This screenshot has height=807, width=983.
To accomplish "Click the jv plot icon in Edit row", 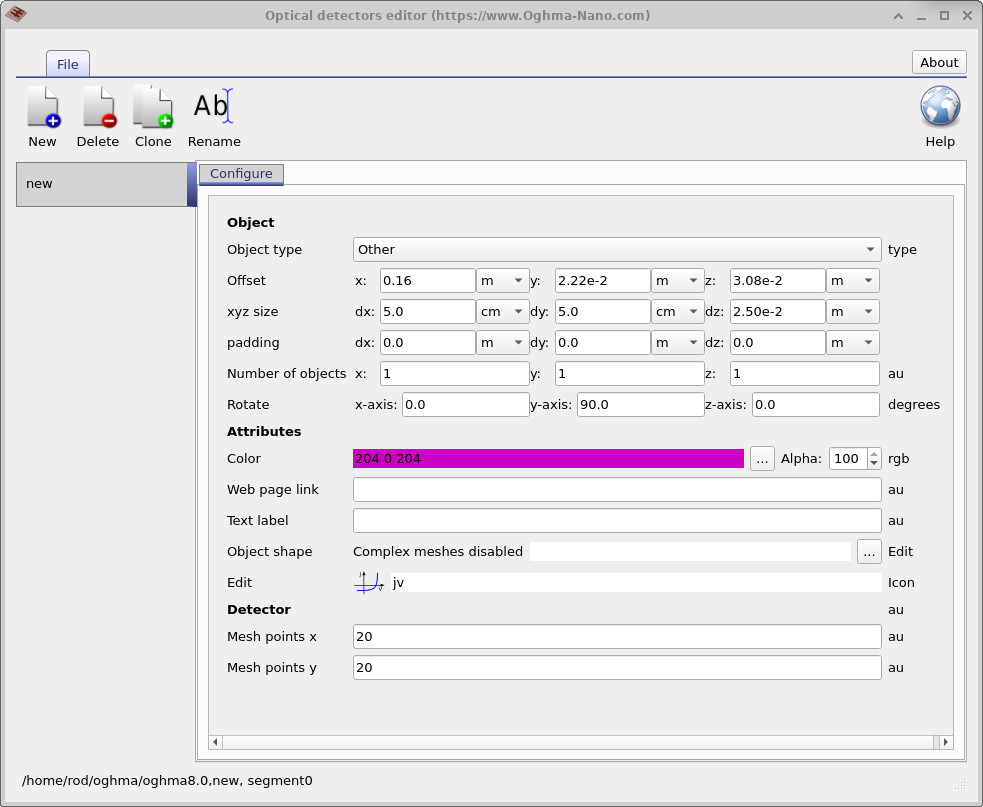I will coord(368,583).
